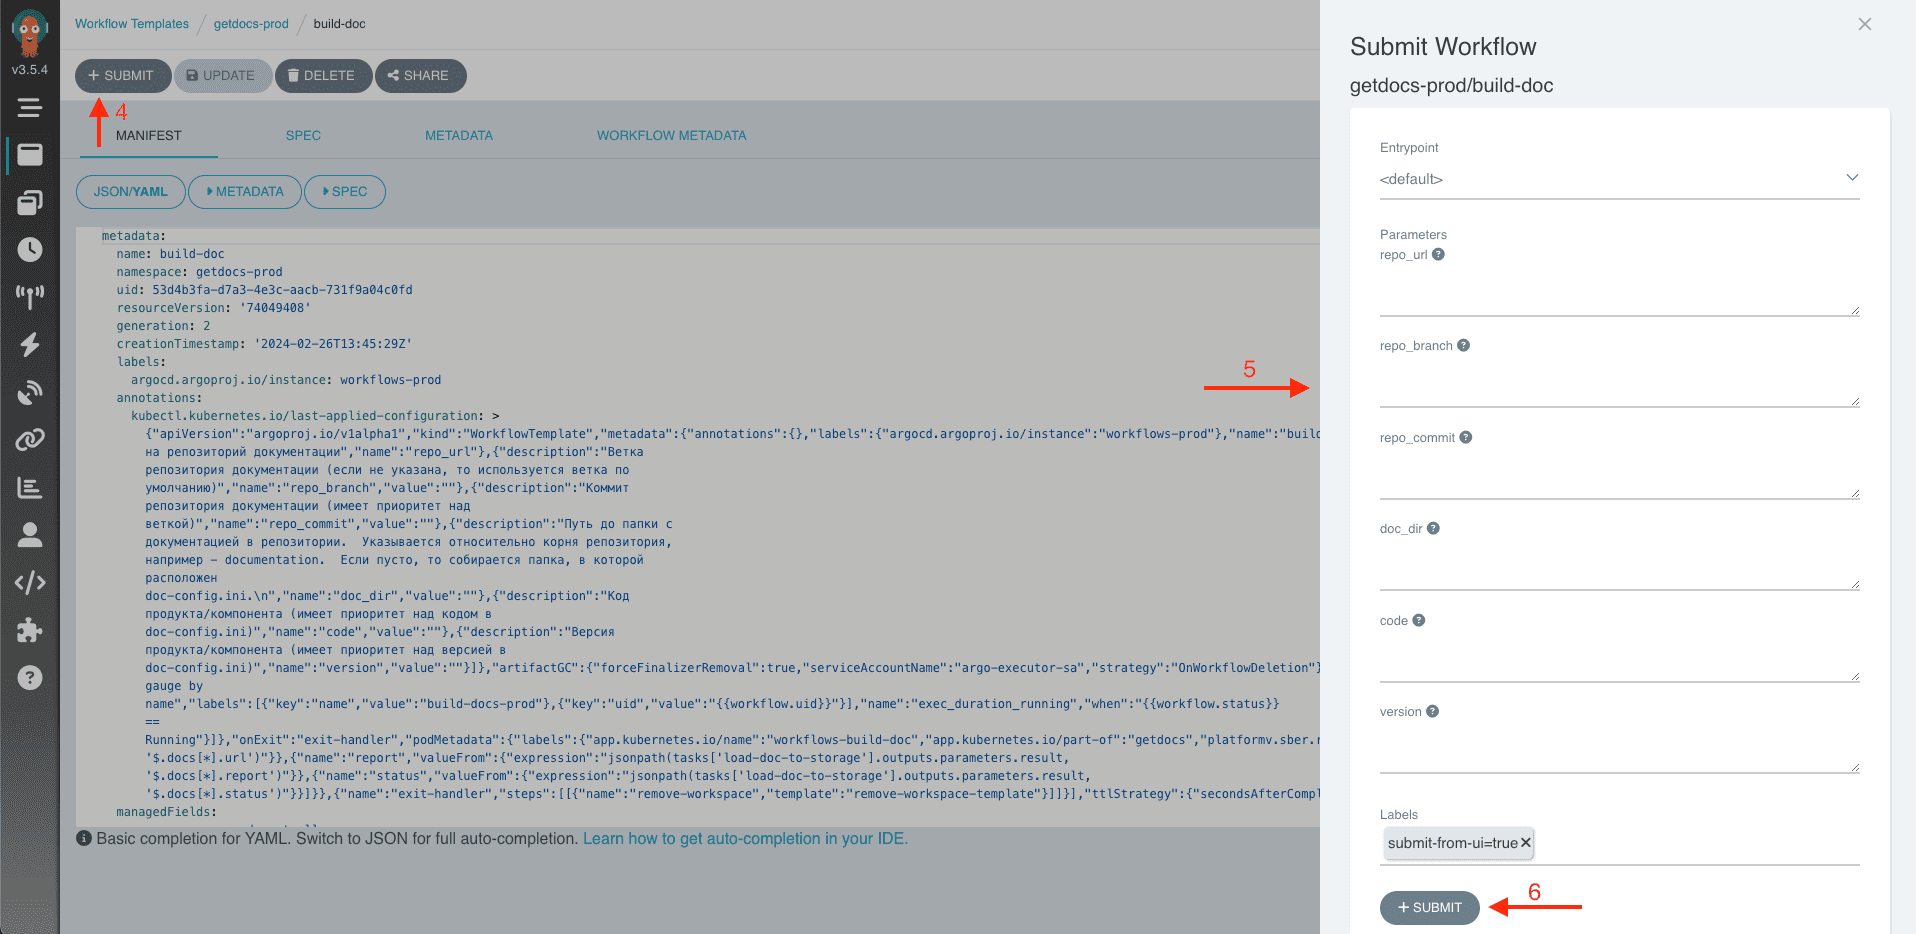Open the hamburger navigation menu
The image size is (1916, 934).
click(30, 107)
